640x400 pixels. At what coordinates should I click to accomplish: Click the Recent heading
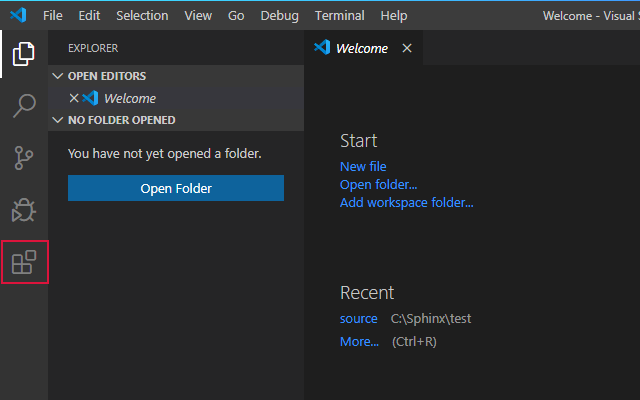click(367, 293)
